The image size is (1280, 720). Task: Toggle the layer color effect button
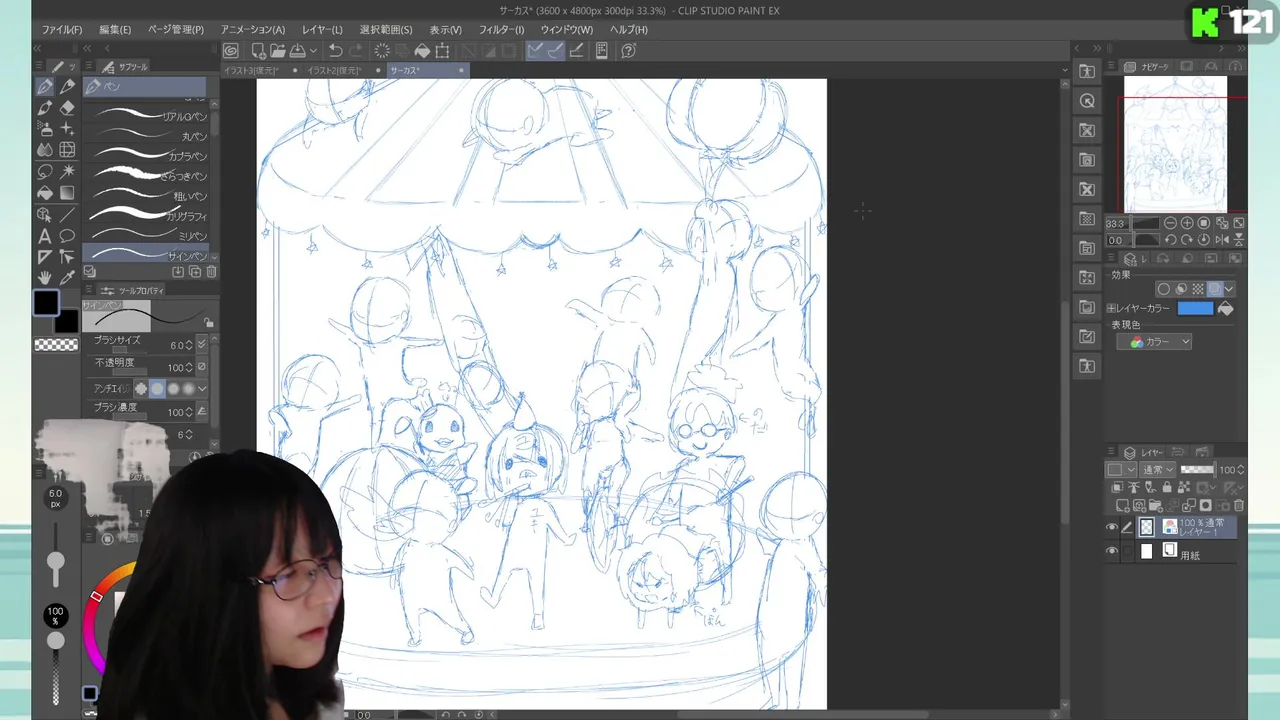[1214, 289]
